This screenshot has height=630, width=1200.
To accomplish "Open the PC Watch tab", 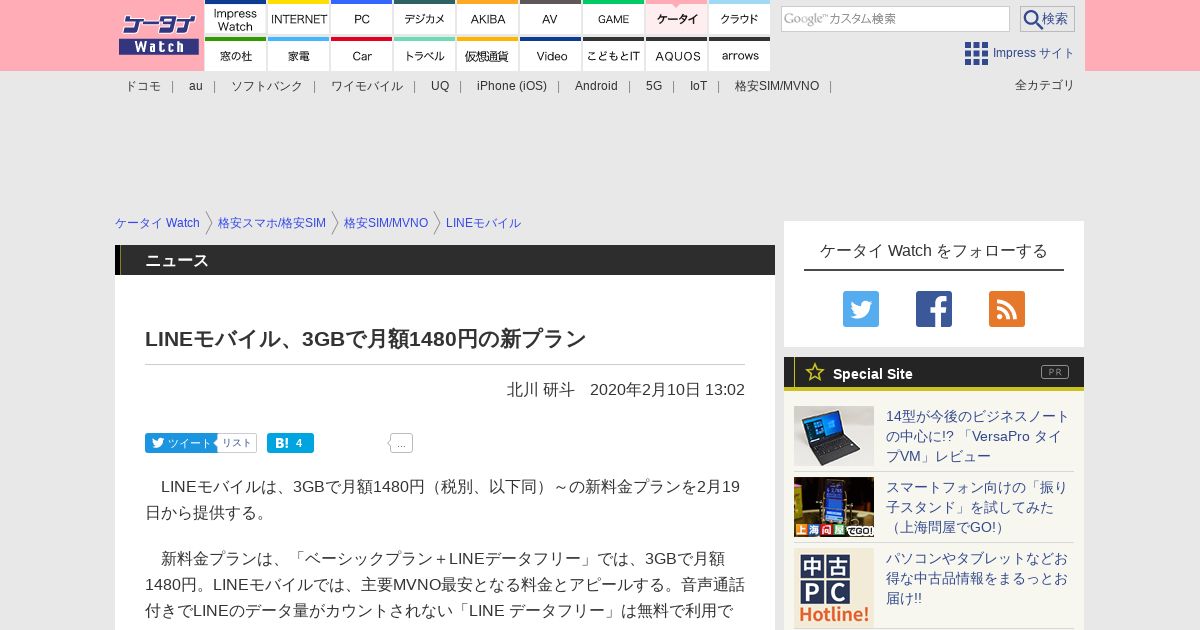I will click(x=361, y=19).
